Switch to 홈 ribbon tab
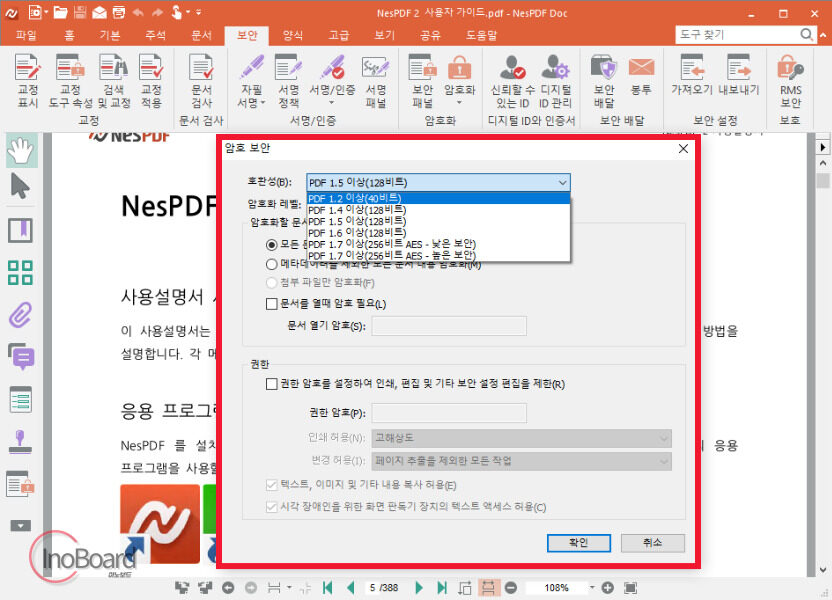Screen dimensions: 832x600 coord(70,35)
